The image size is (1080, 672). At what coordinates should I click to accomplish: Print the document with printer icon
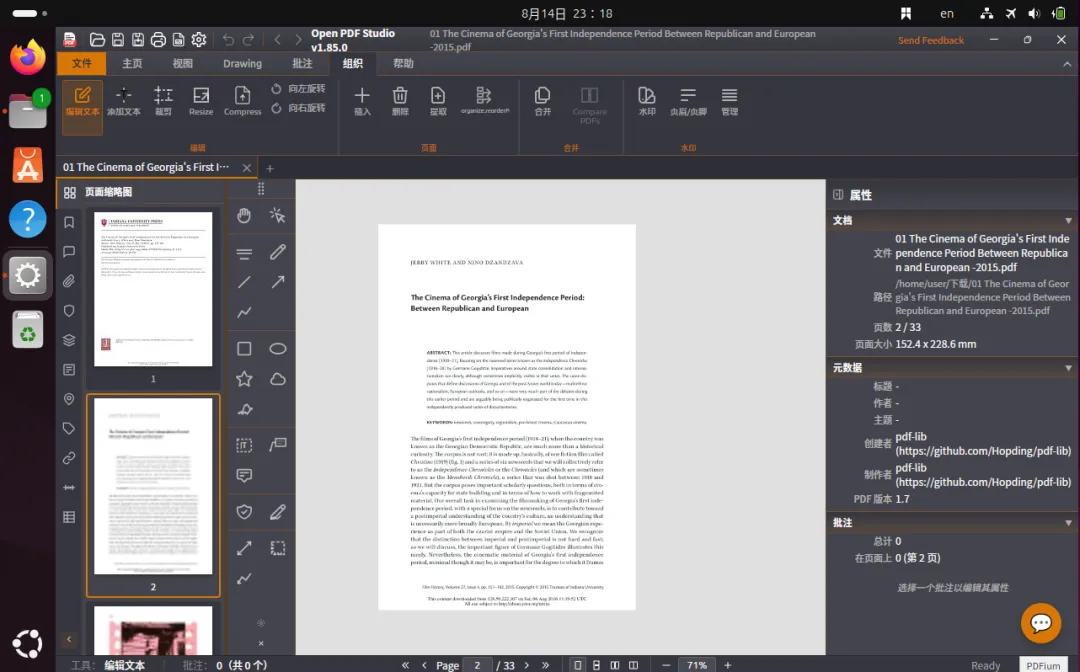pos(158,40)
